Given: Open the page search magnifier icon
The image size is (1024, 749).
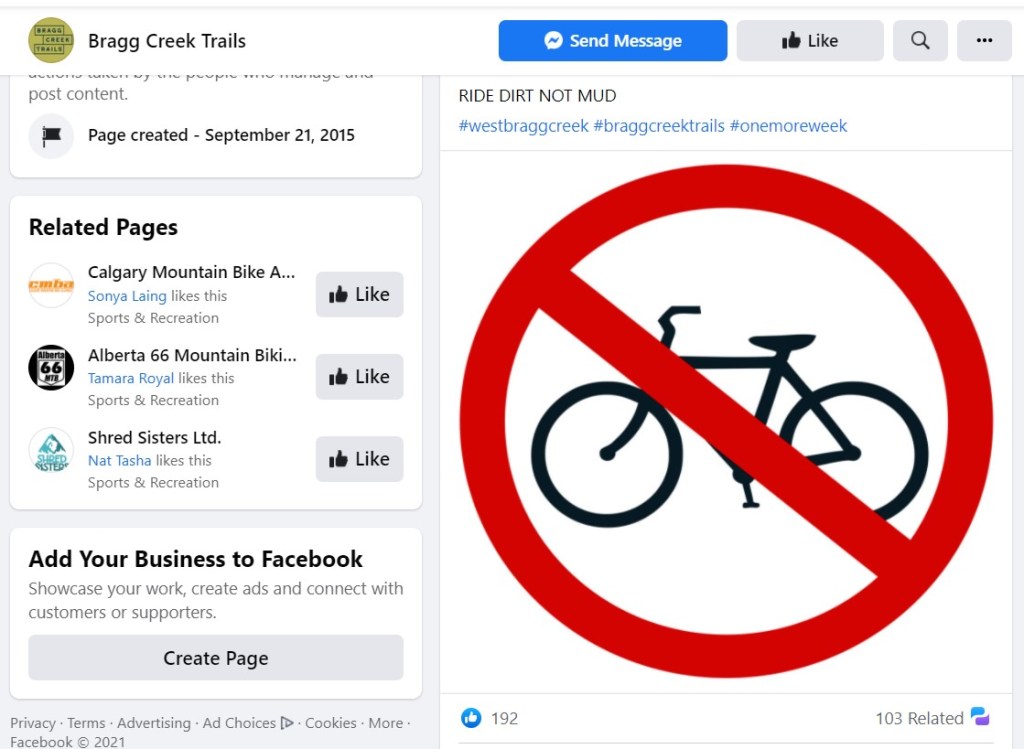Looking at the screenshot, I should (x=920, y=41).
